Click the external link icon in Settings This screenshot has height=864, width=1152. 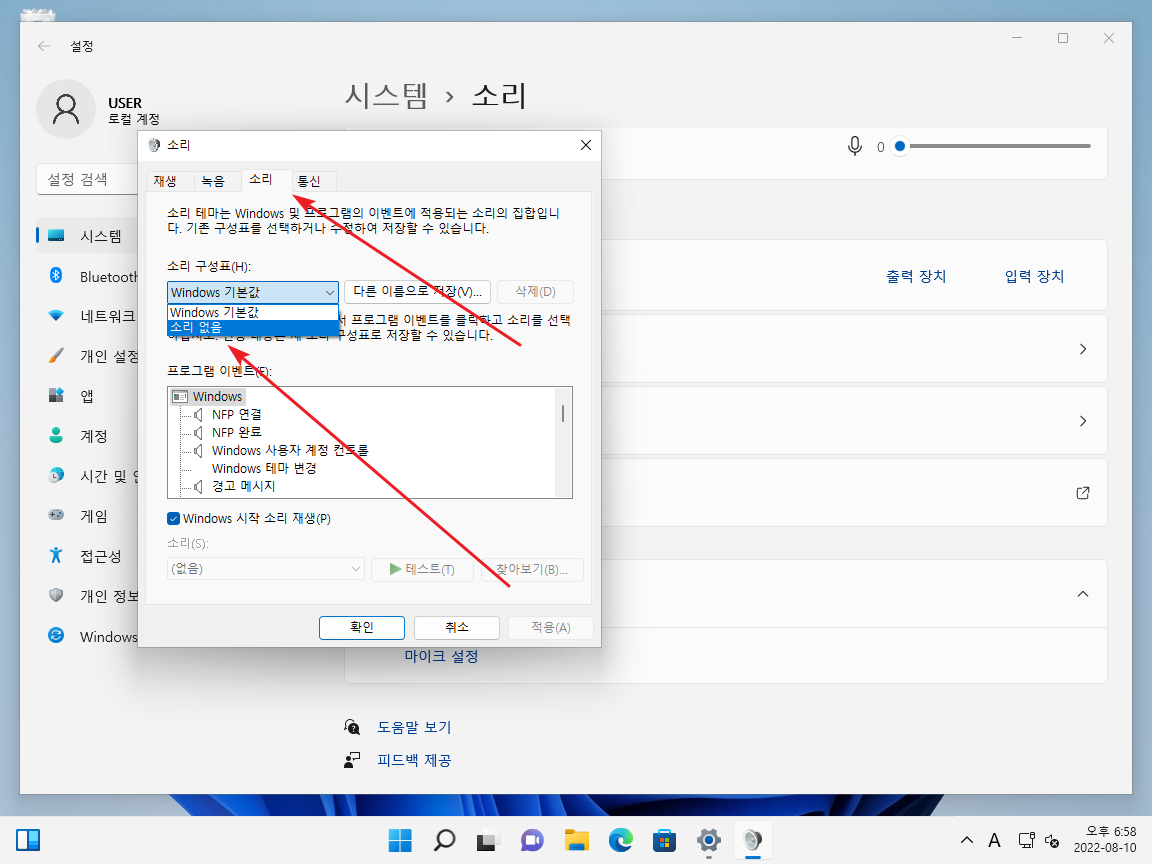pos(1083,493)
